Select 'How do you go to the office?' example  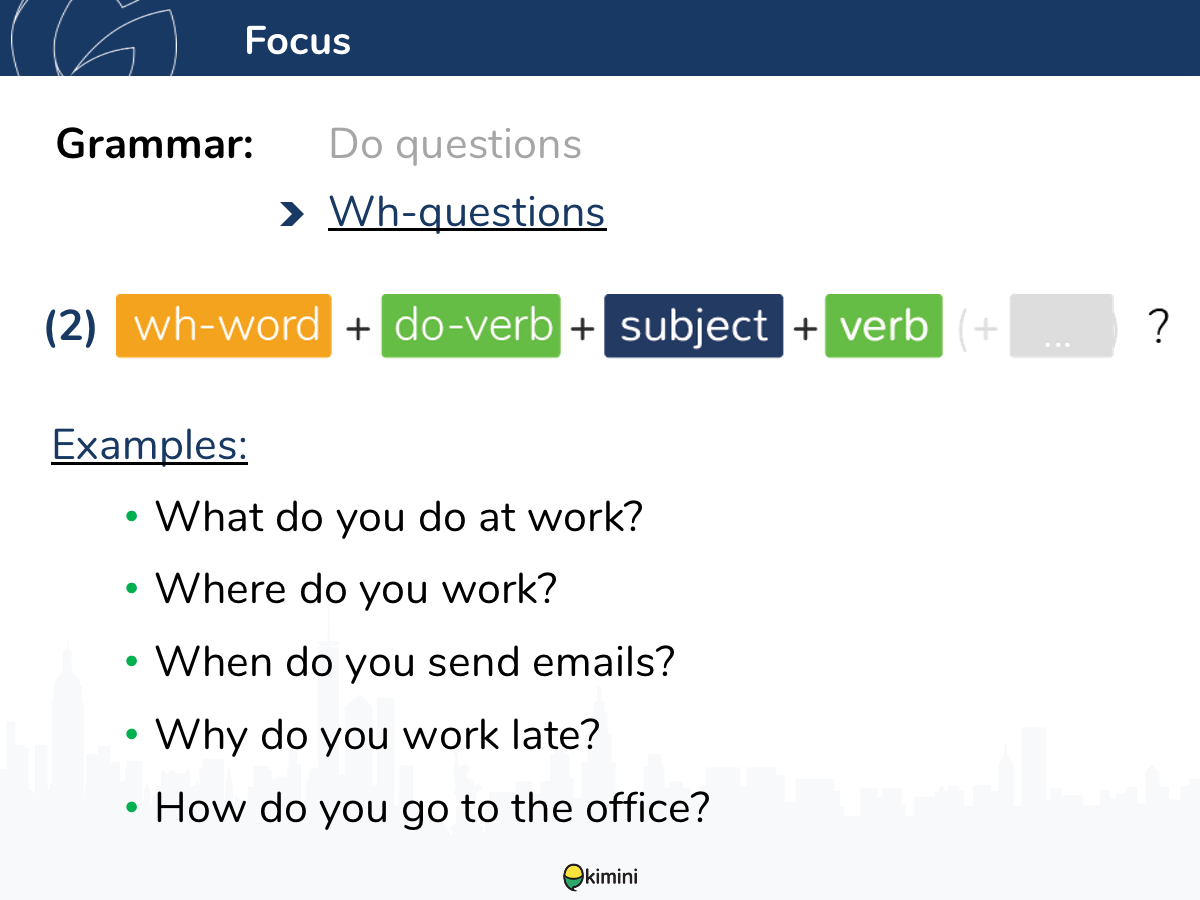point(432,807)
